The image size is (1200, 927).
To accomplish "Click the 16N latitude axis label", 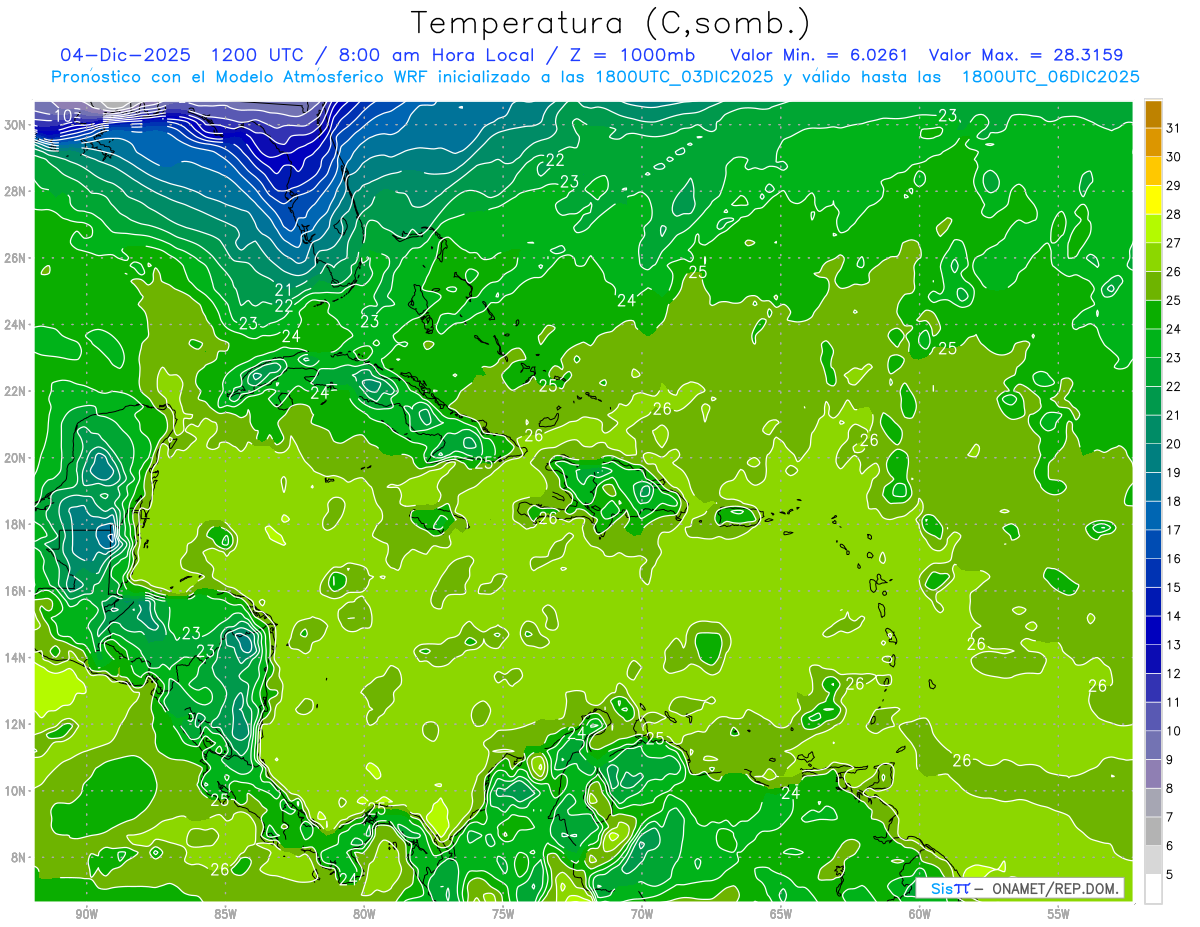I will coord(17,591).
